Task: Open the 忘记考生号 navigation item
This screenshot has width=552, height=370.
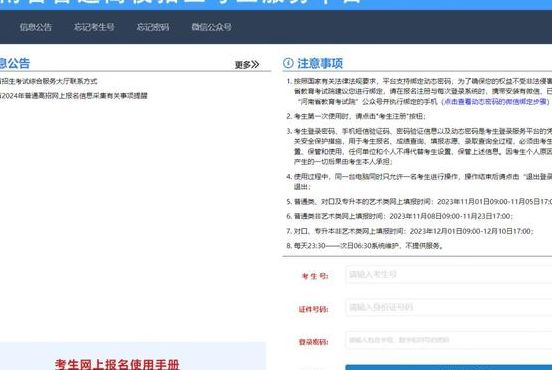Action: pyautogui.click(x=94, y=27)
